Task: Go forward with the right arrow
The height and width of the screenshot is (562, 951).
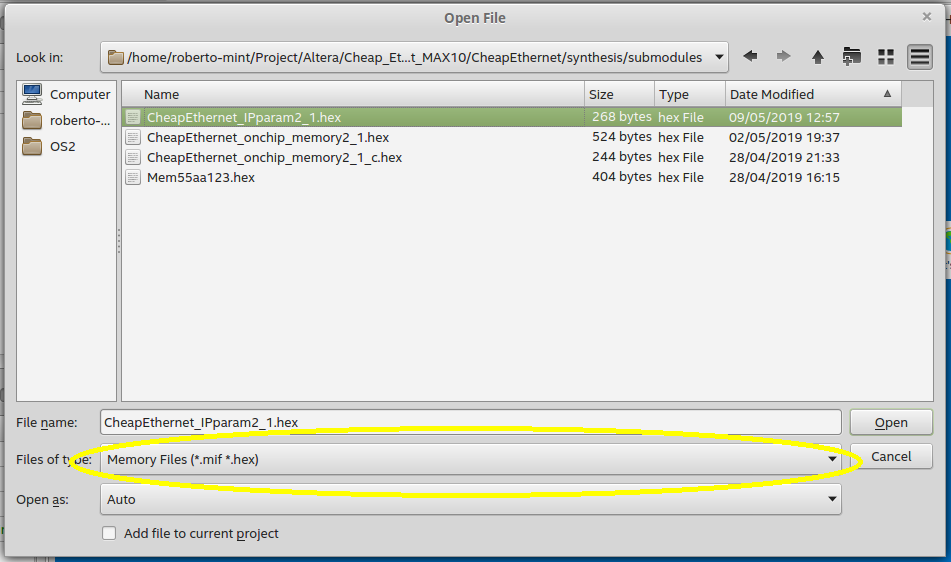Action: pos(784,57)
